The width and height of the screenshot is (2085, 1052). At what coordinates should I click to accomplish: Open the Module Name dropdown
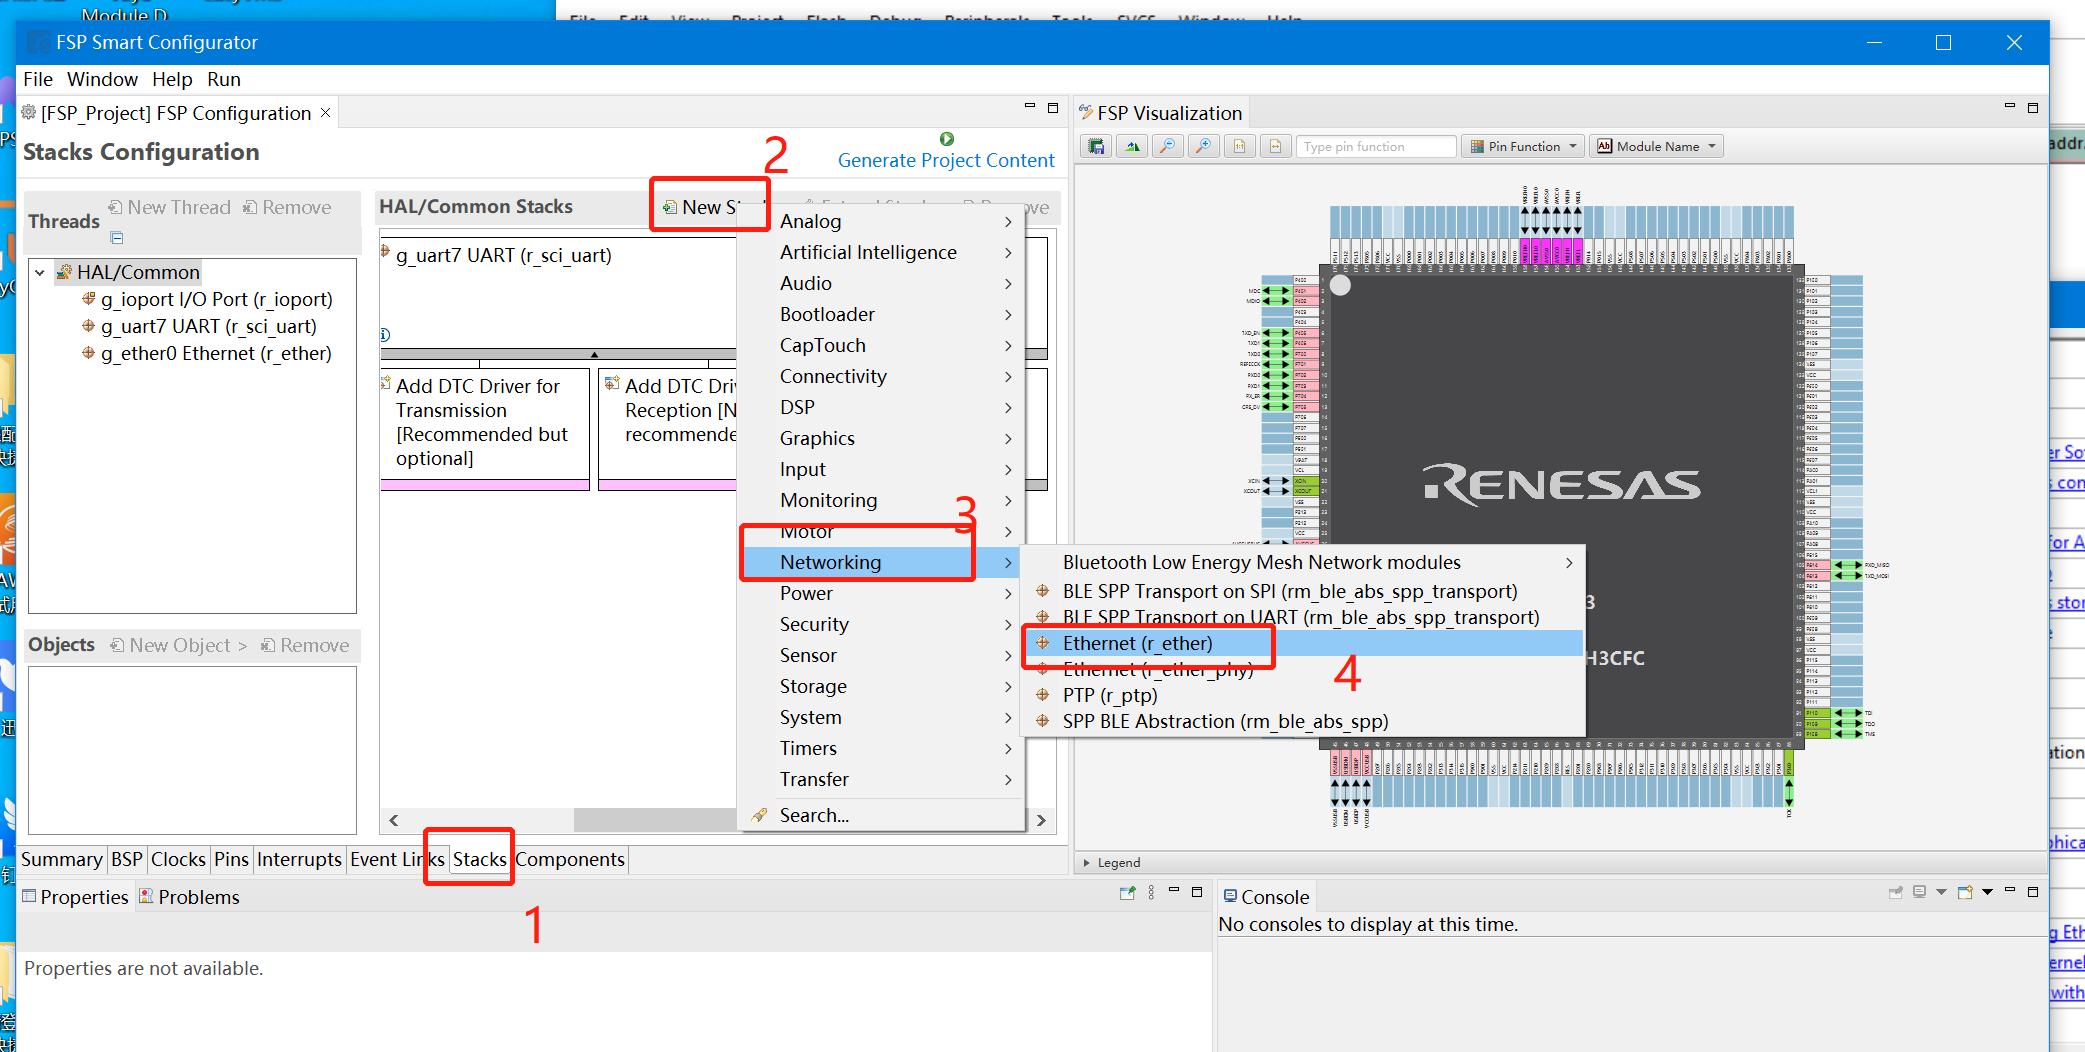pos(1656,147)
